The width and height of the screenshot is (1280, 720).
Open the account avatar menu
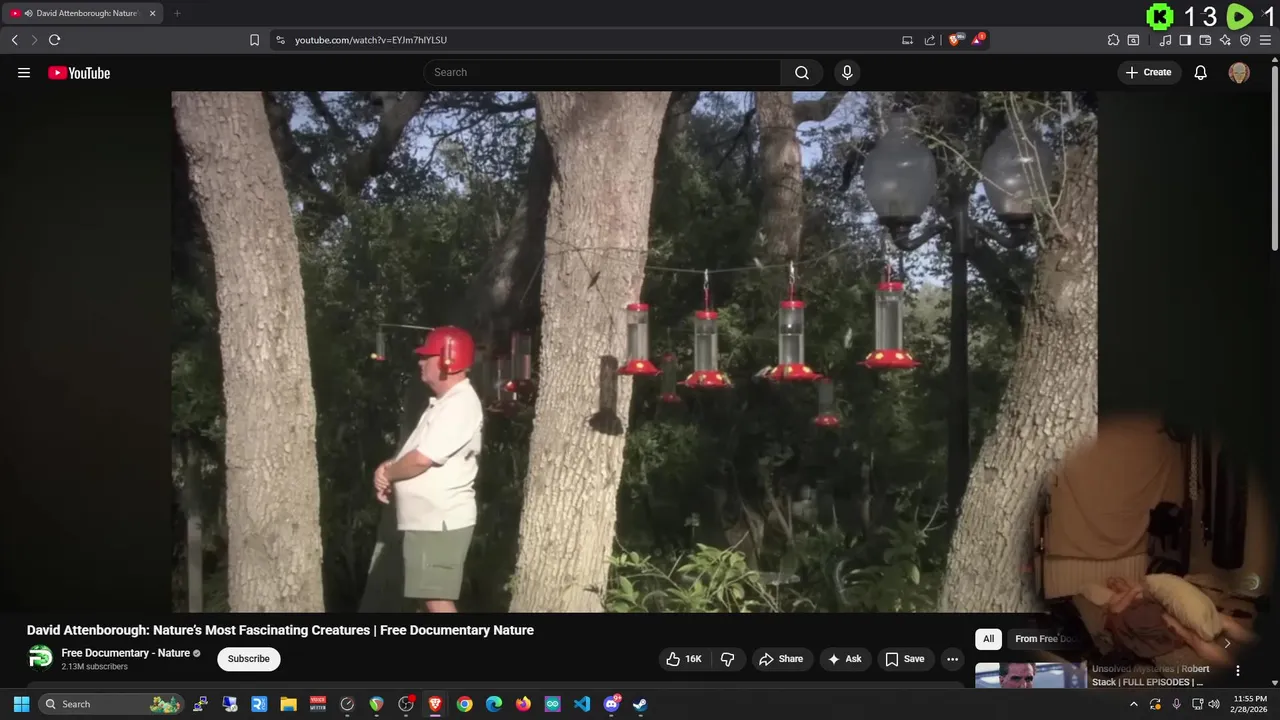(1239, 72)
